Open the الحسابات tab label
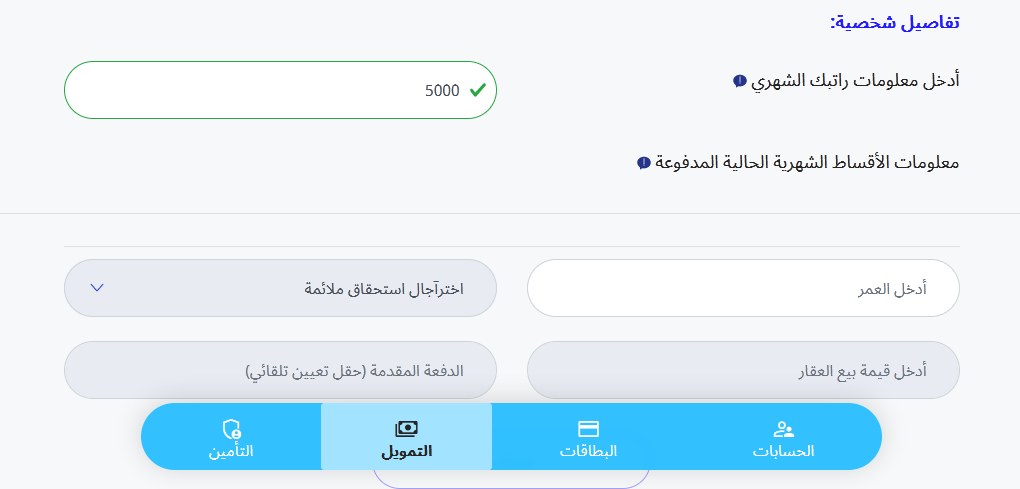Image resolution: width=1020 pixels, height=489 pixels. 784,451
